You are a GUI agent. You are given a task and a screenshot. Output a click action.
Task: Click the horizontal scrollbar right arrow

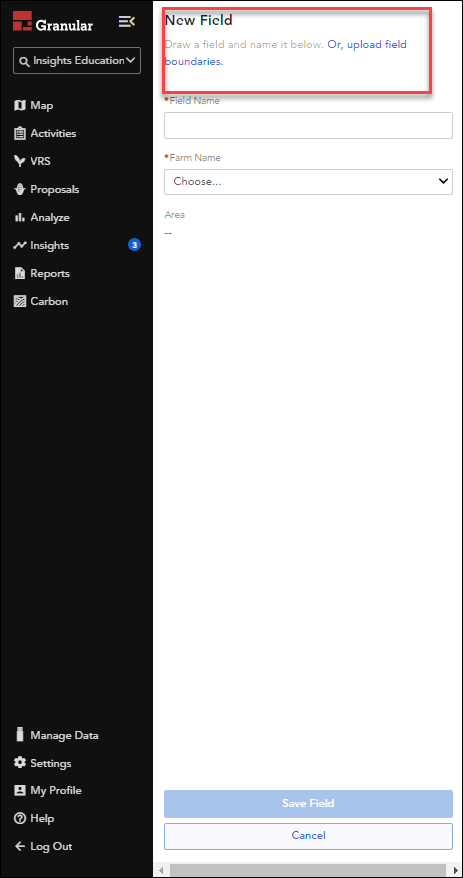click(455, 870)
